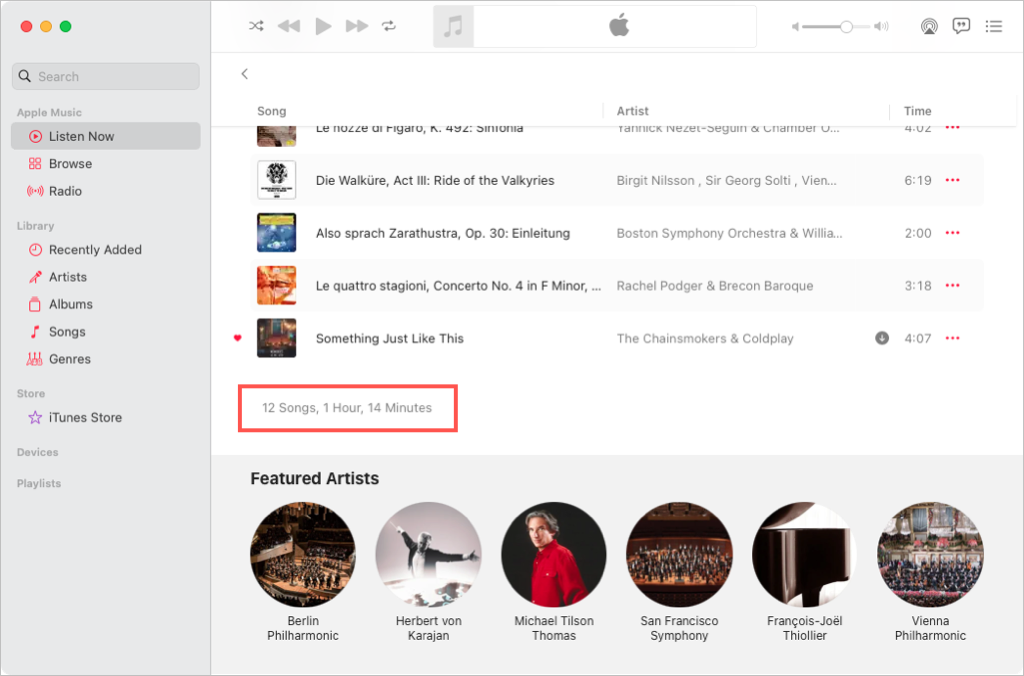
Task: Toggle love heart on Something Just Like This
Action: 238,338
